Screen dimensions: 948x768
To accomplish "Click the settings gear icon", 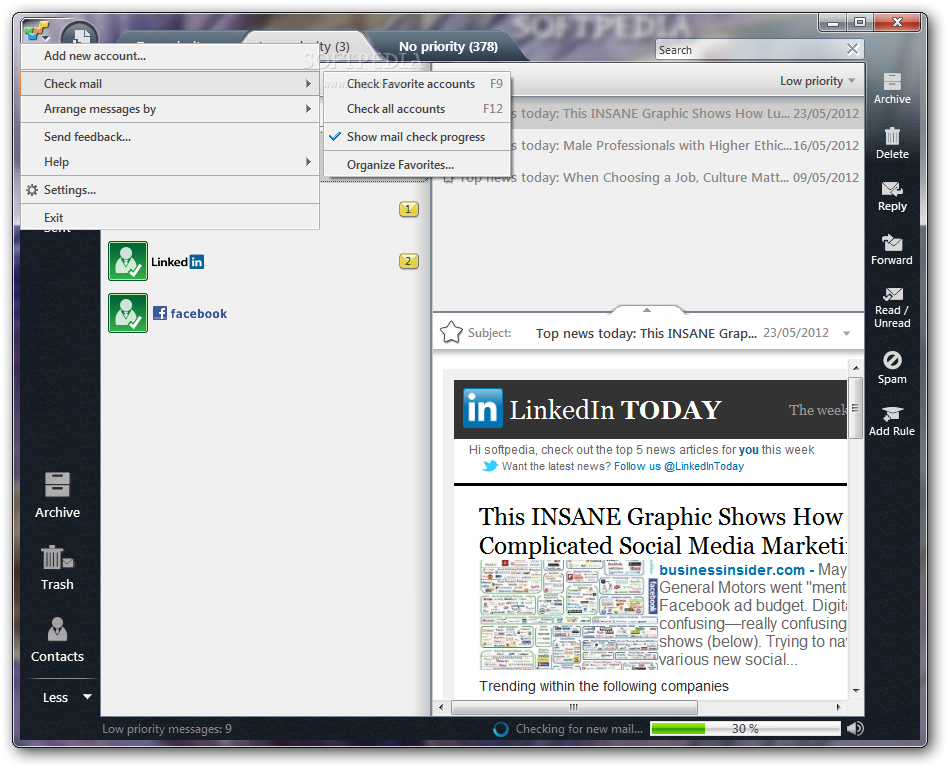I will click(32, 190).
